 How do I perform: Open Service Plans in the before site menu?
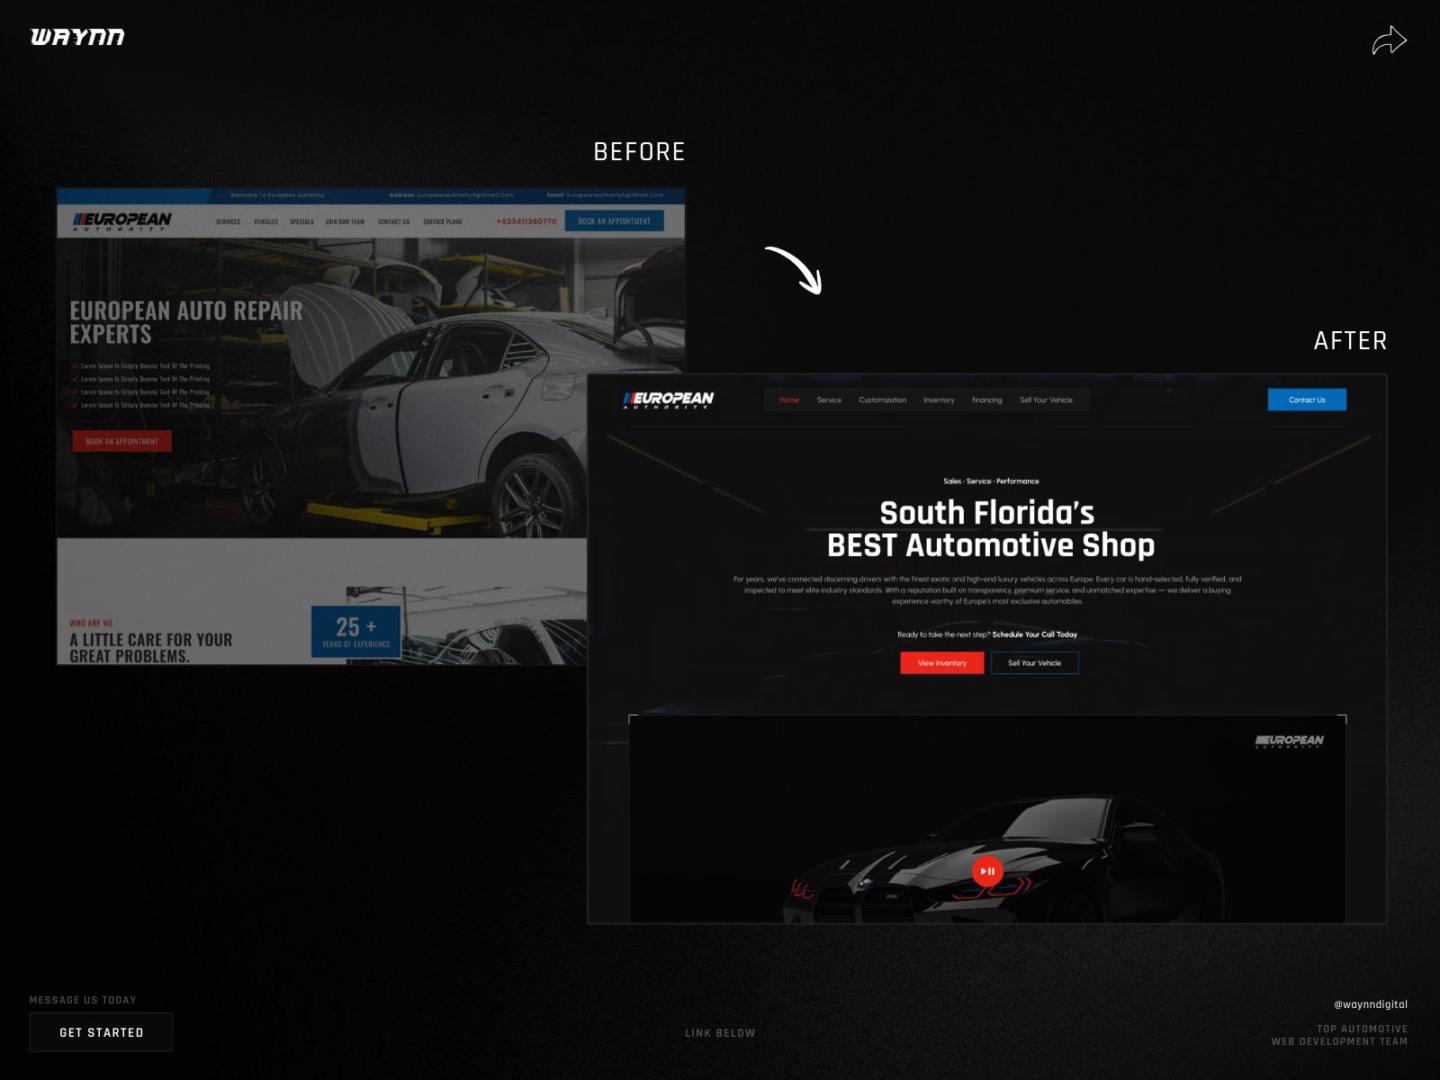pyautogui.click(x=443, y=222)
